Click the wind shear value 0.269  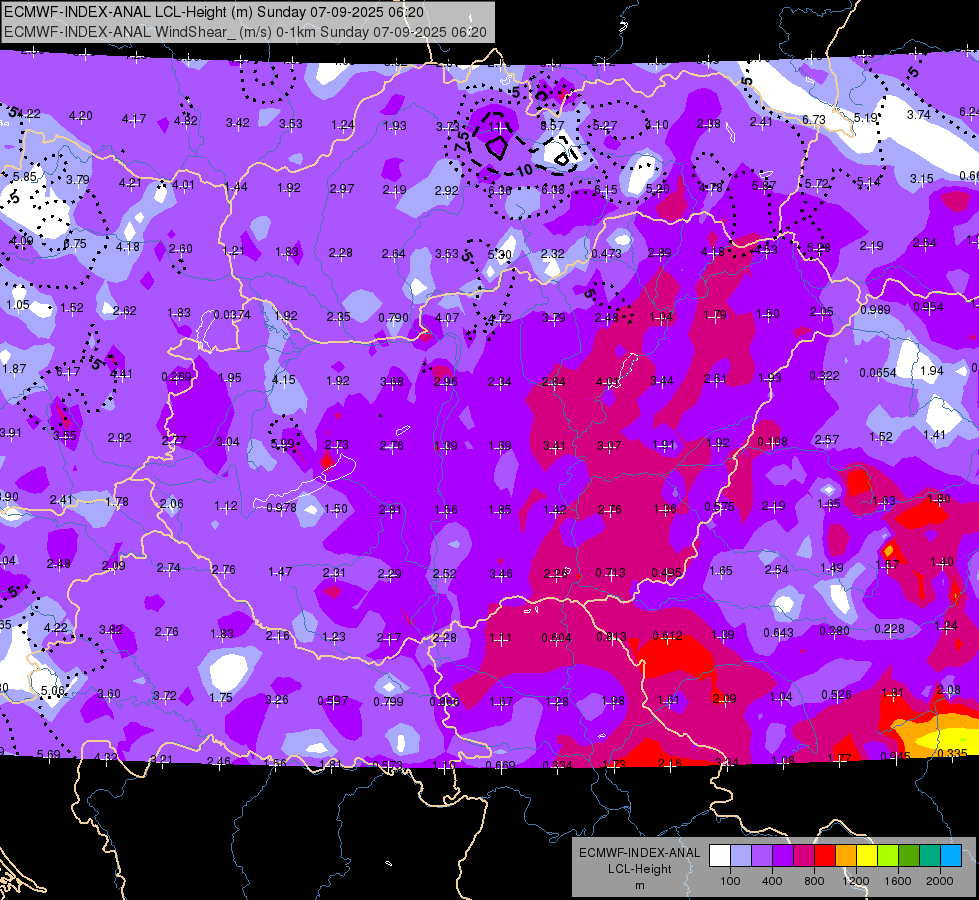click(x=176, y=377)
